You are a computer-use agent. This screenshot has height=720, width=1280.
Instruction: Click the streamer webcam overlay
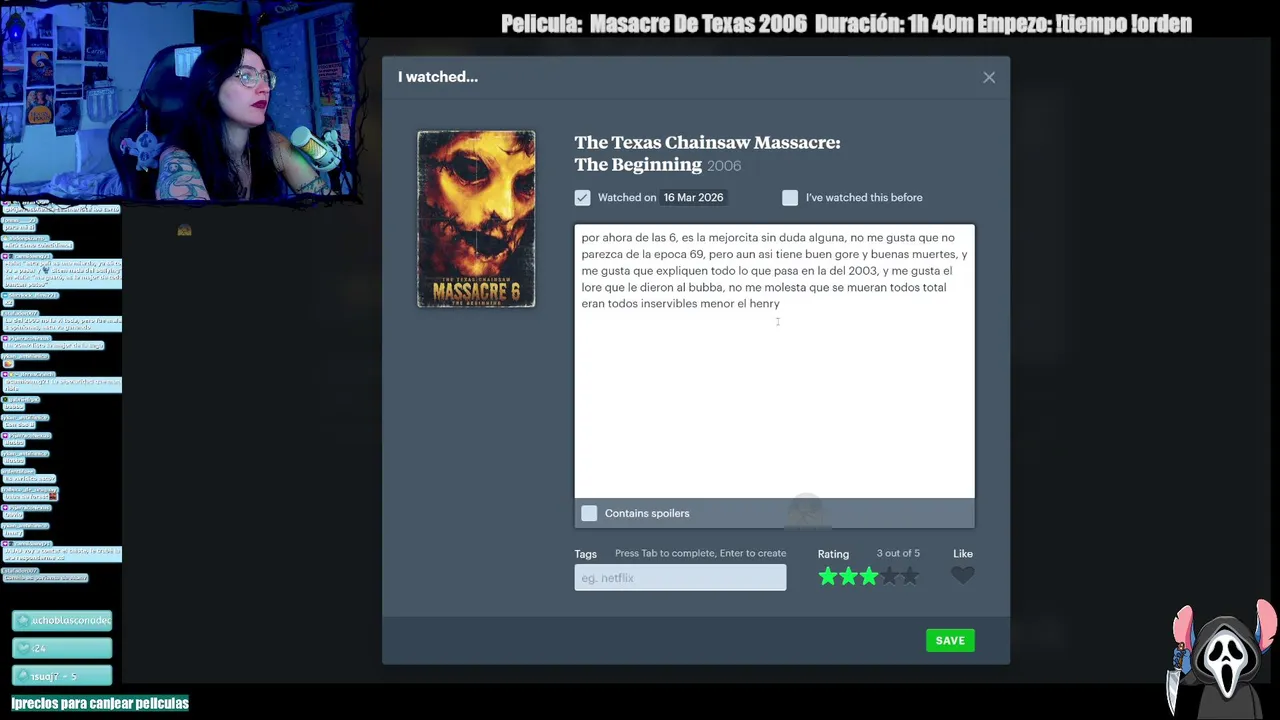[180, 100]
